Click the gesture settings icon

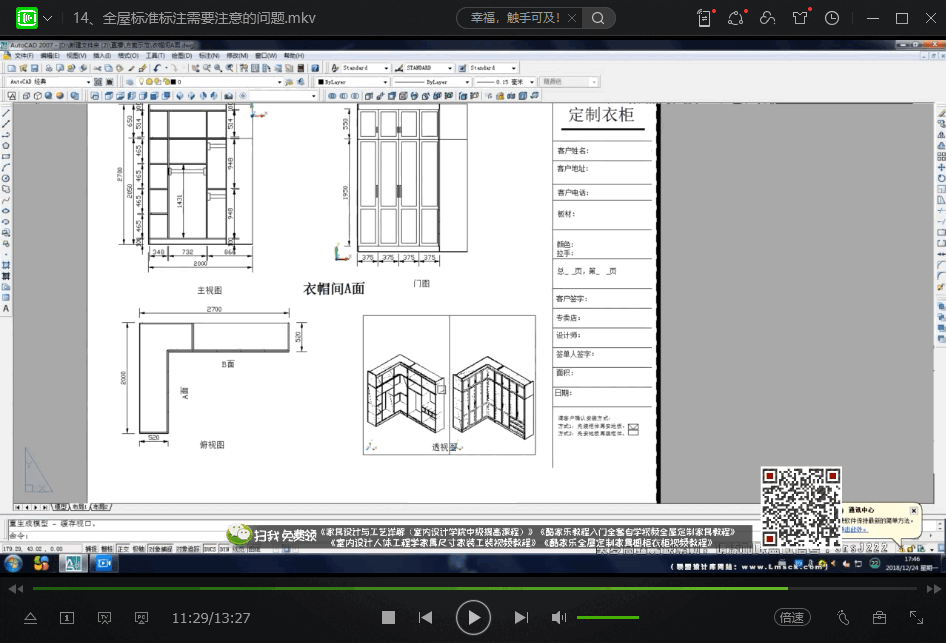pos(843,618)
